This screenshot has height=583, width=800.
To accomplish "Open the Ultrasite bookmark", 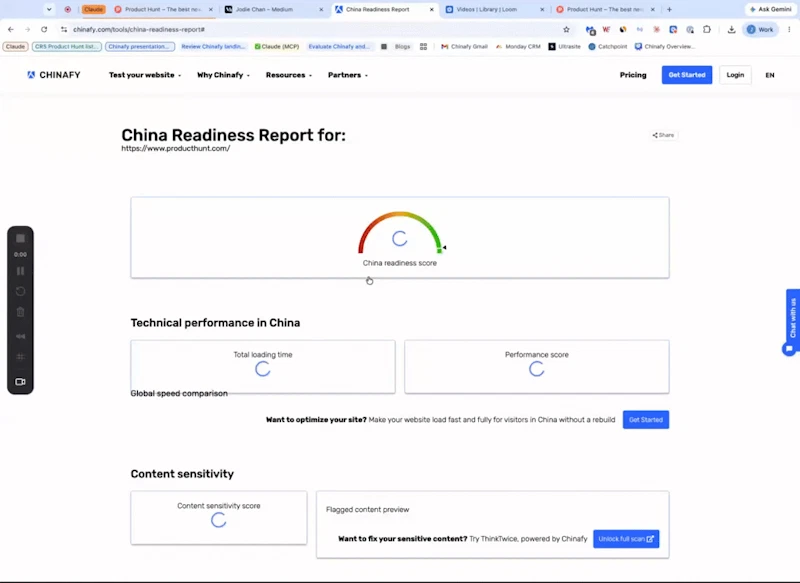I will 564,46.
